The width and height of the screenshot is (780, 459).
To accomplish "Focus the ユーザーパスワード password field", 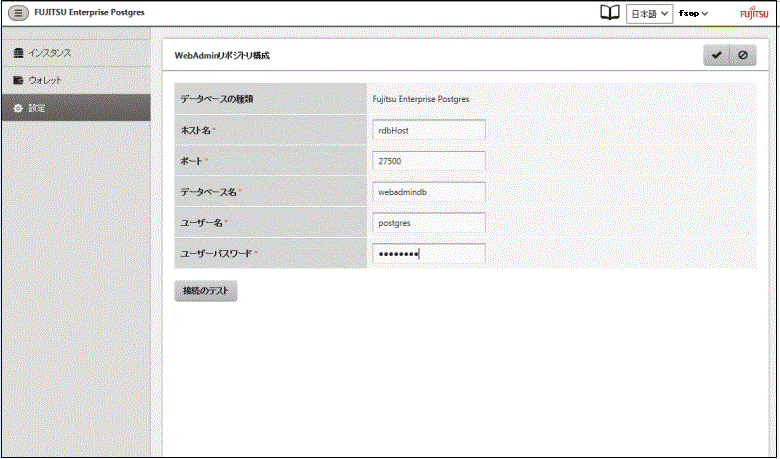I will [429, 254].
